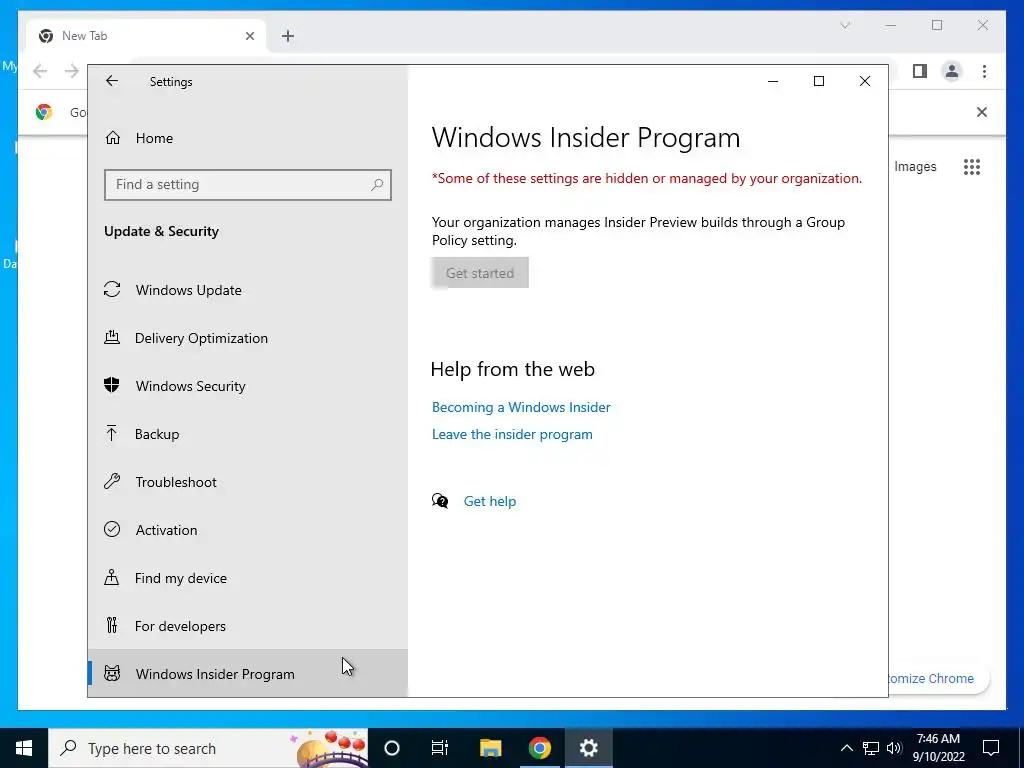Click the Delivery Optimization icon
Image resolution: width=1024 pixels, height=768 pixels.
pos(112,338)
